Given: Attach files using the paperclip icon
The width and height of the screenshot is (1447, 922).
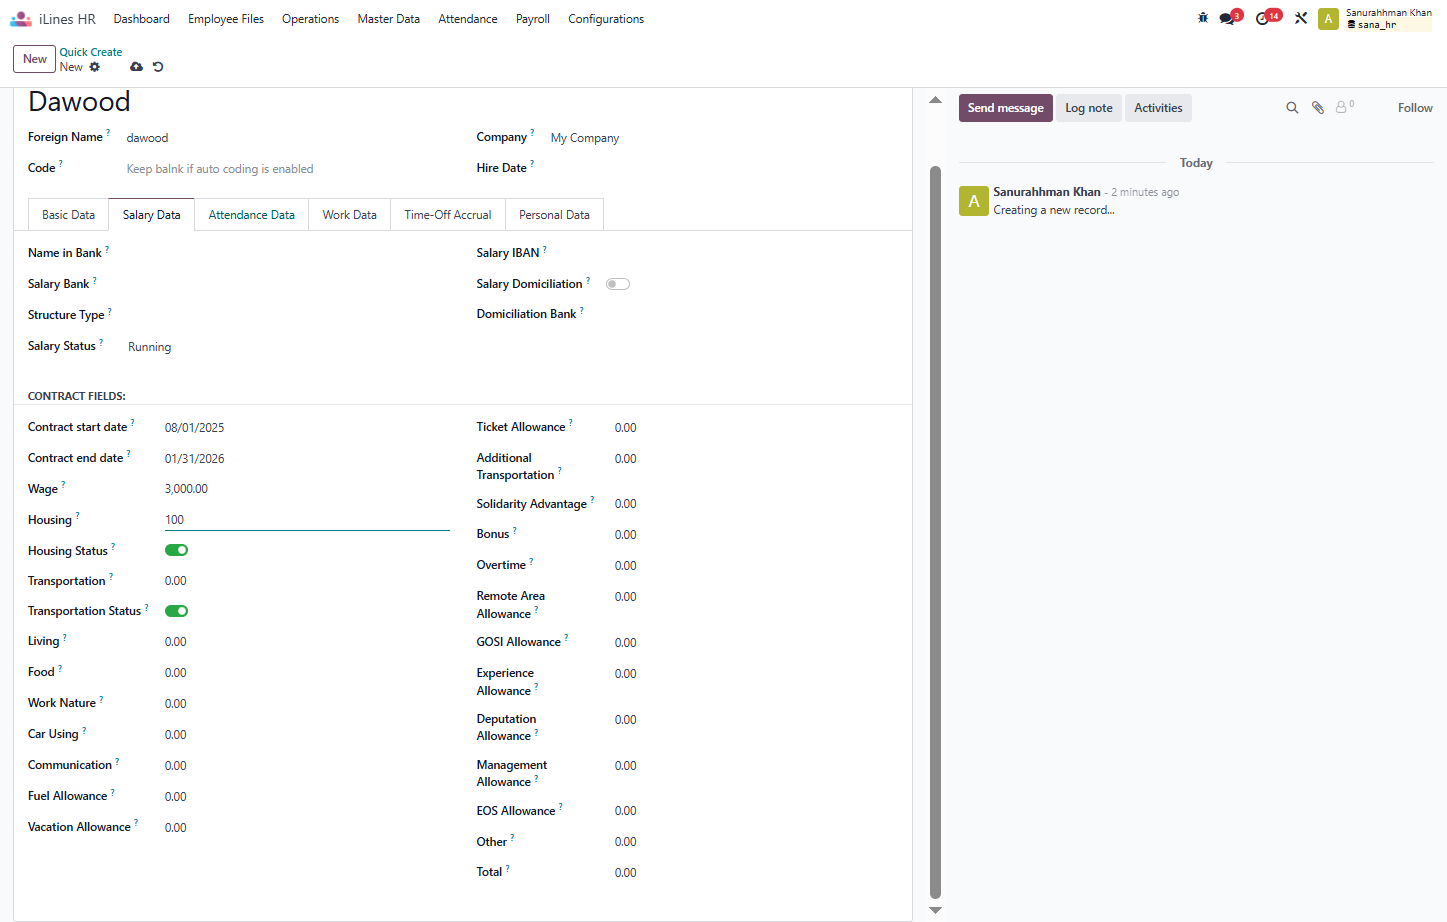Looking at the screenshot, I should click(x=1318, y=108).
